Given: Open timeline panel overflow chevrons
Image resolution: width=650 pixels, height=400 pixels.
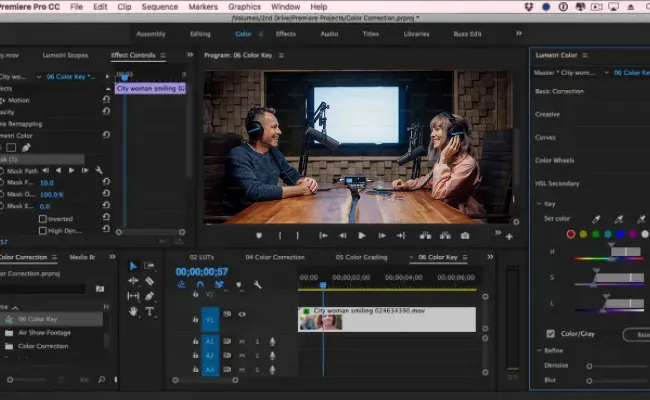Looking at the screenshot, I should coord(490,257).
